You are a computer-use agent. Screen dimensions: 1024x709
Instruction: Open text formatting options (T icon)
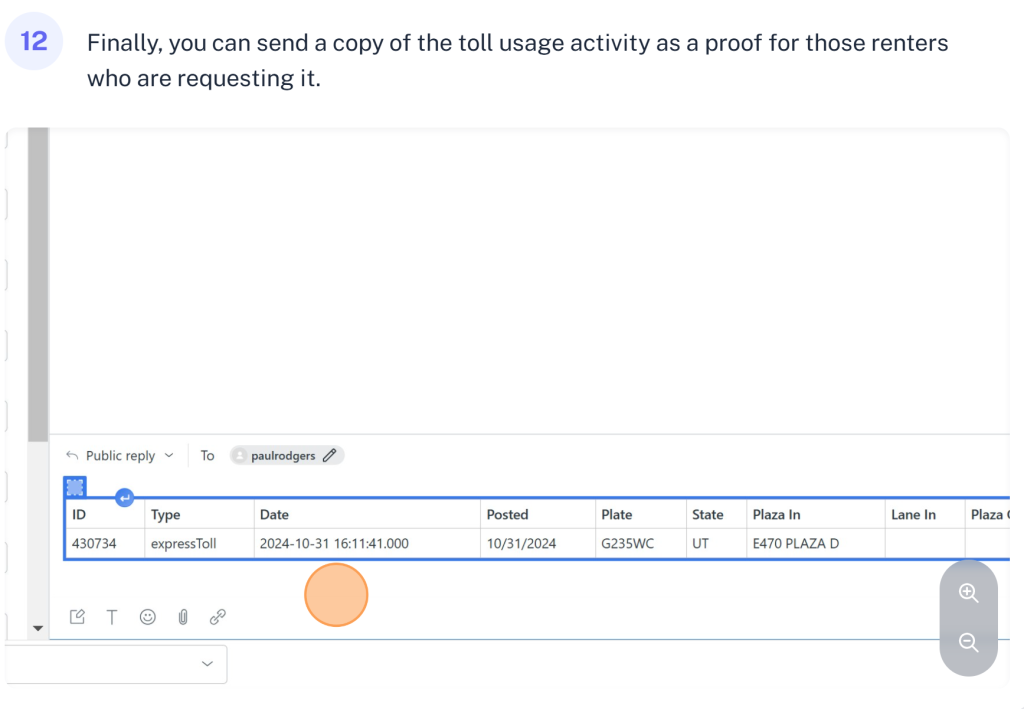(x=112, y=617)
